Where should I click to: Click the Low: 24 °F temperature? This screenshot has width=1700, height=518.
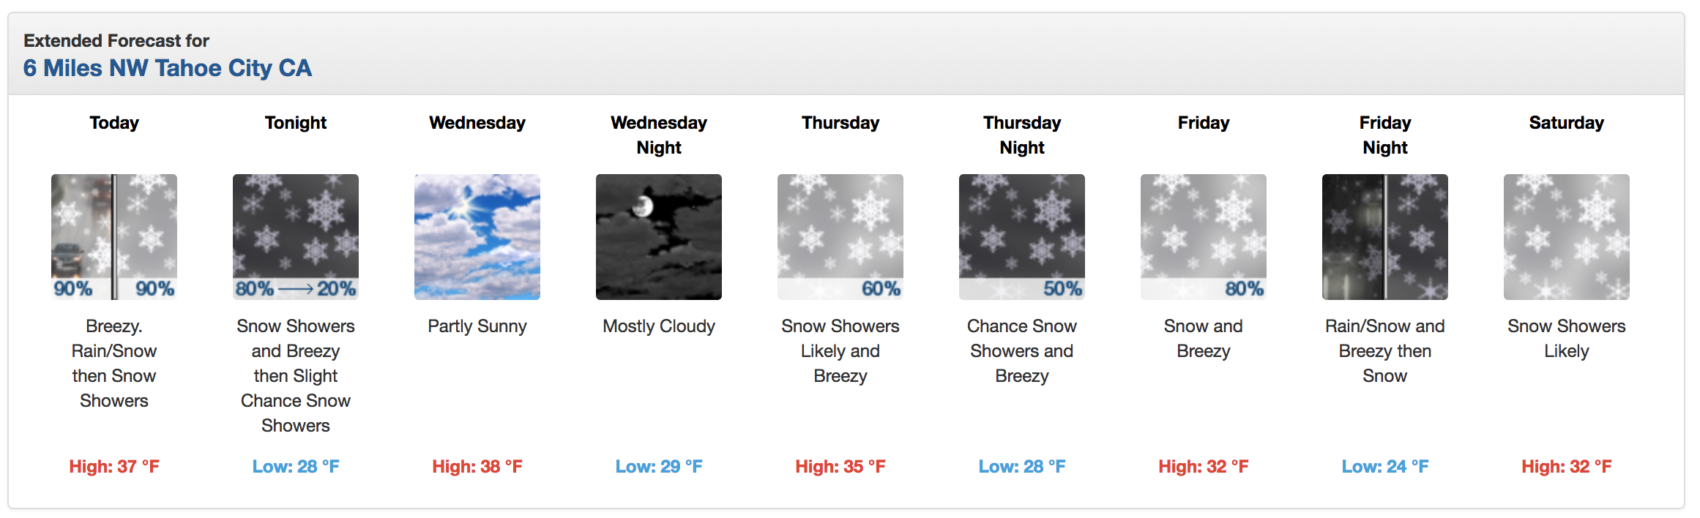1385,467
